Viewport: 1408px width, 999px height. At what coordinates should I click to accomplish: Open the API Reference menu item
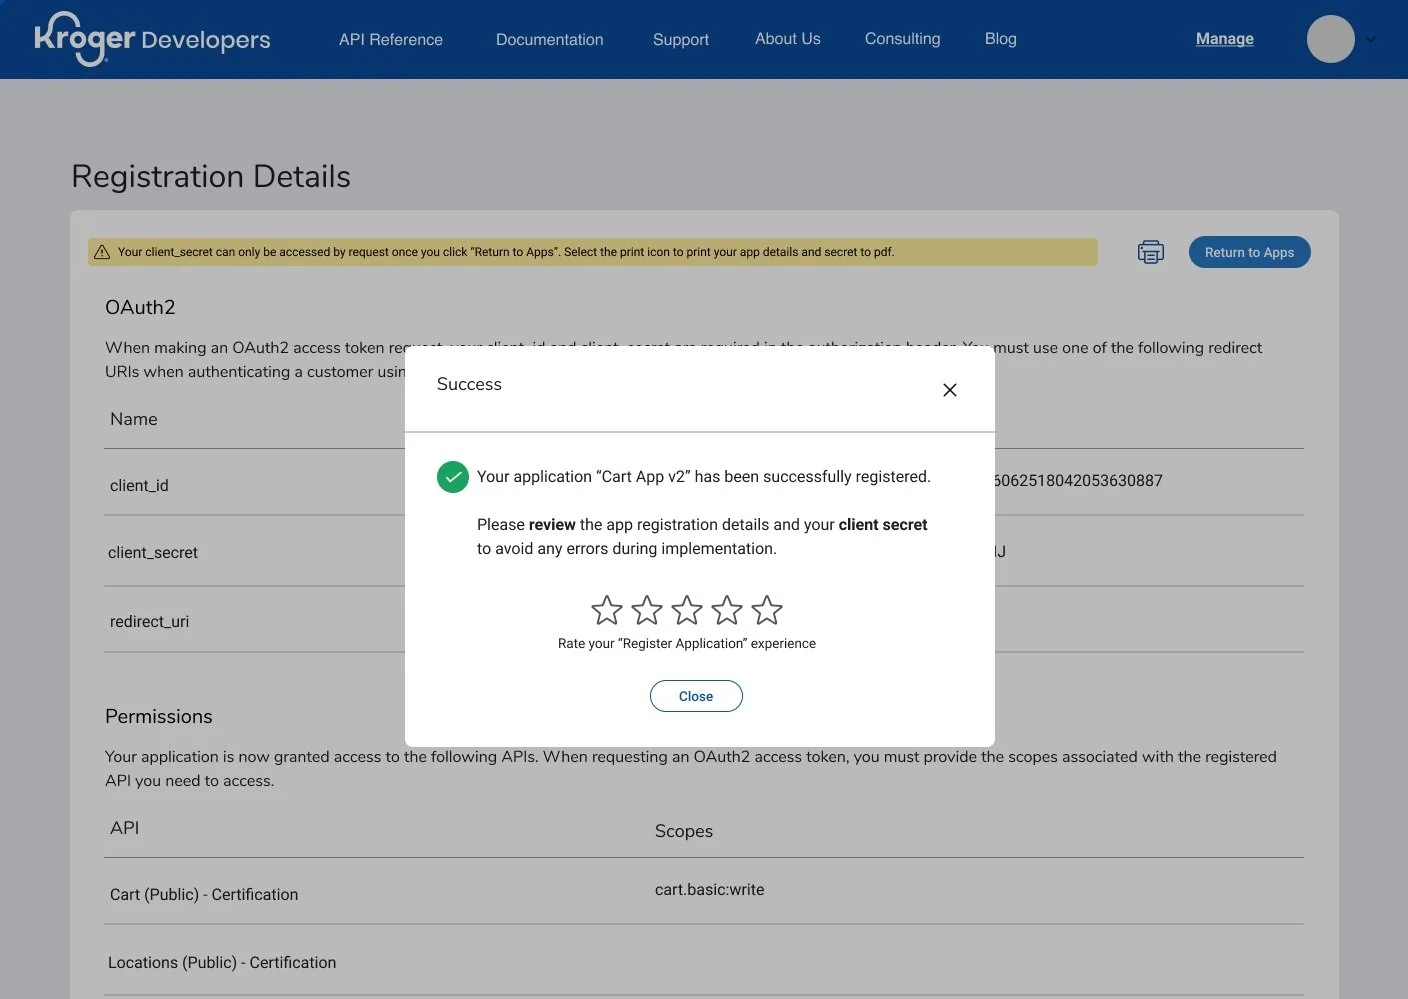[391, 39]
